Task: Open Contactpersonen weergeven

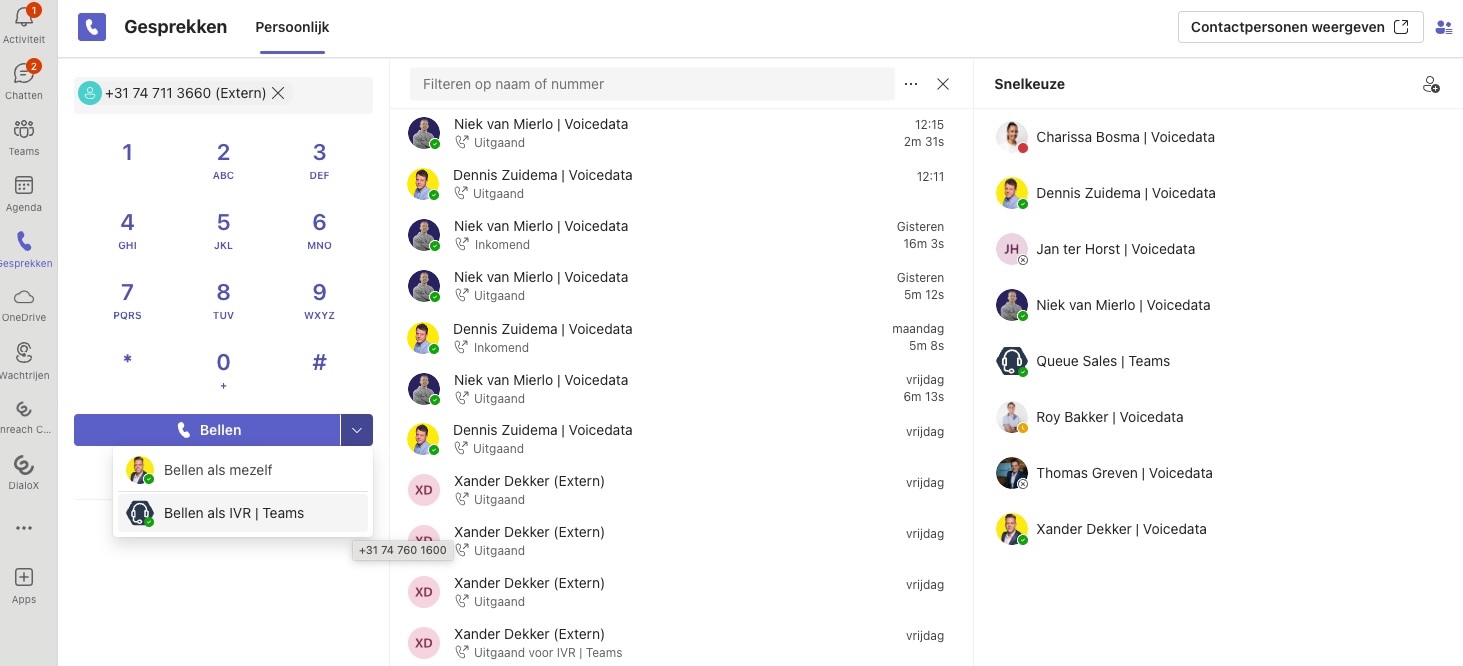Action: [x=1300, y=27]
